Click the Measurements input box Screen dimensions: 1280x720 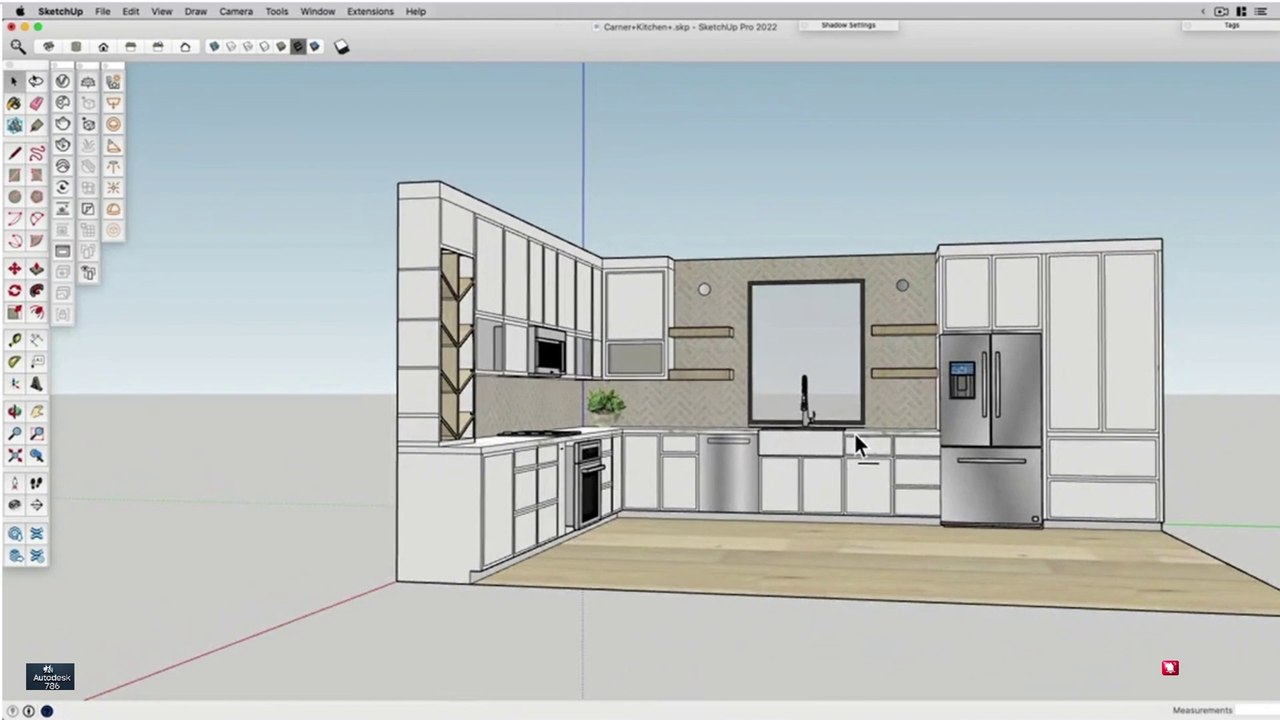[1258, 710]
